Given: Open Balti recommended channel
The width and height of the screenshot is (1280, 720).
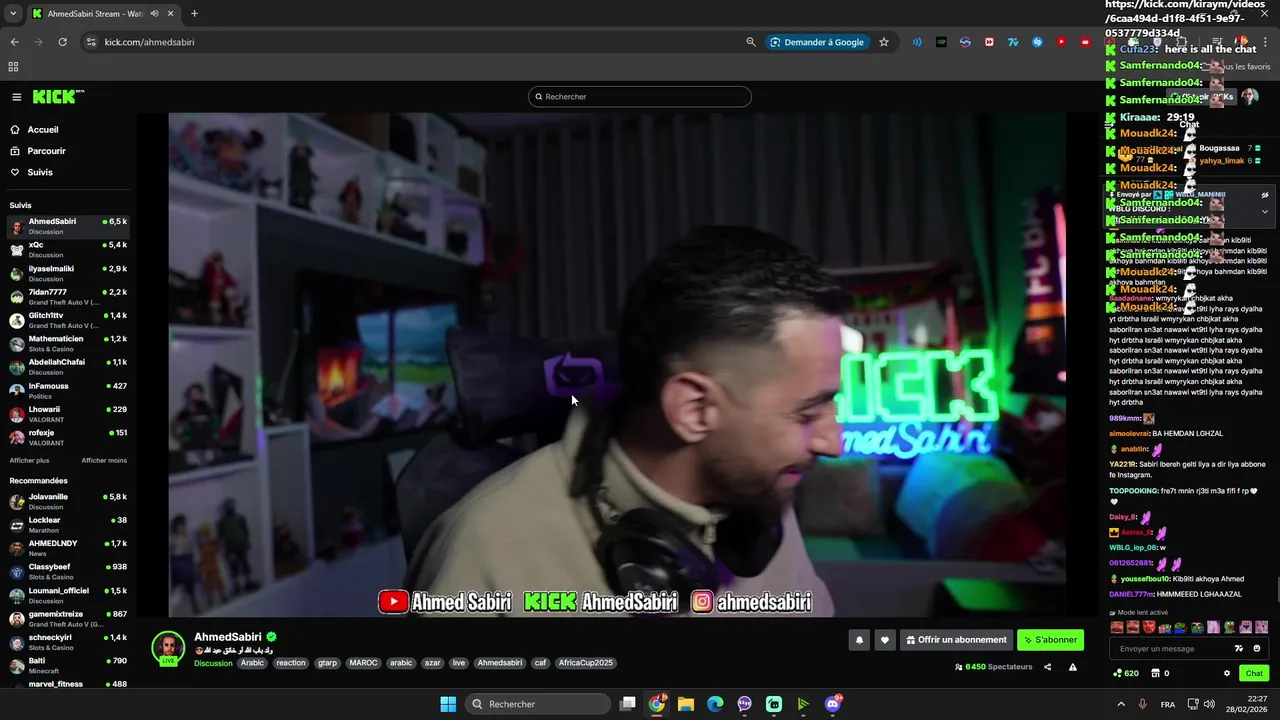Looking at the screenshot, I should (68, 665).
